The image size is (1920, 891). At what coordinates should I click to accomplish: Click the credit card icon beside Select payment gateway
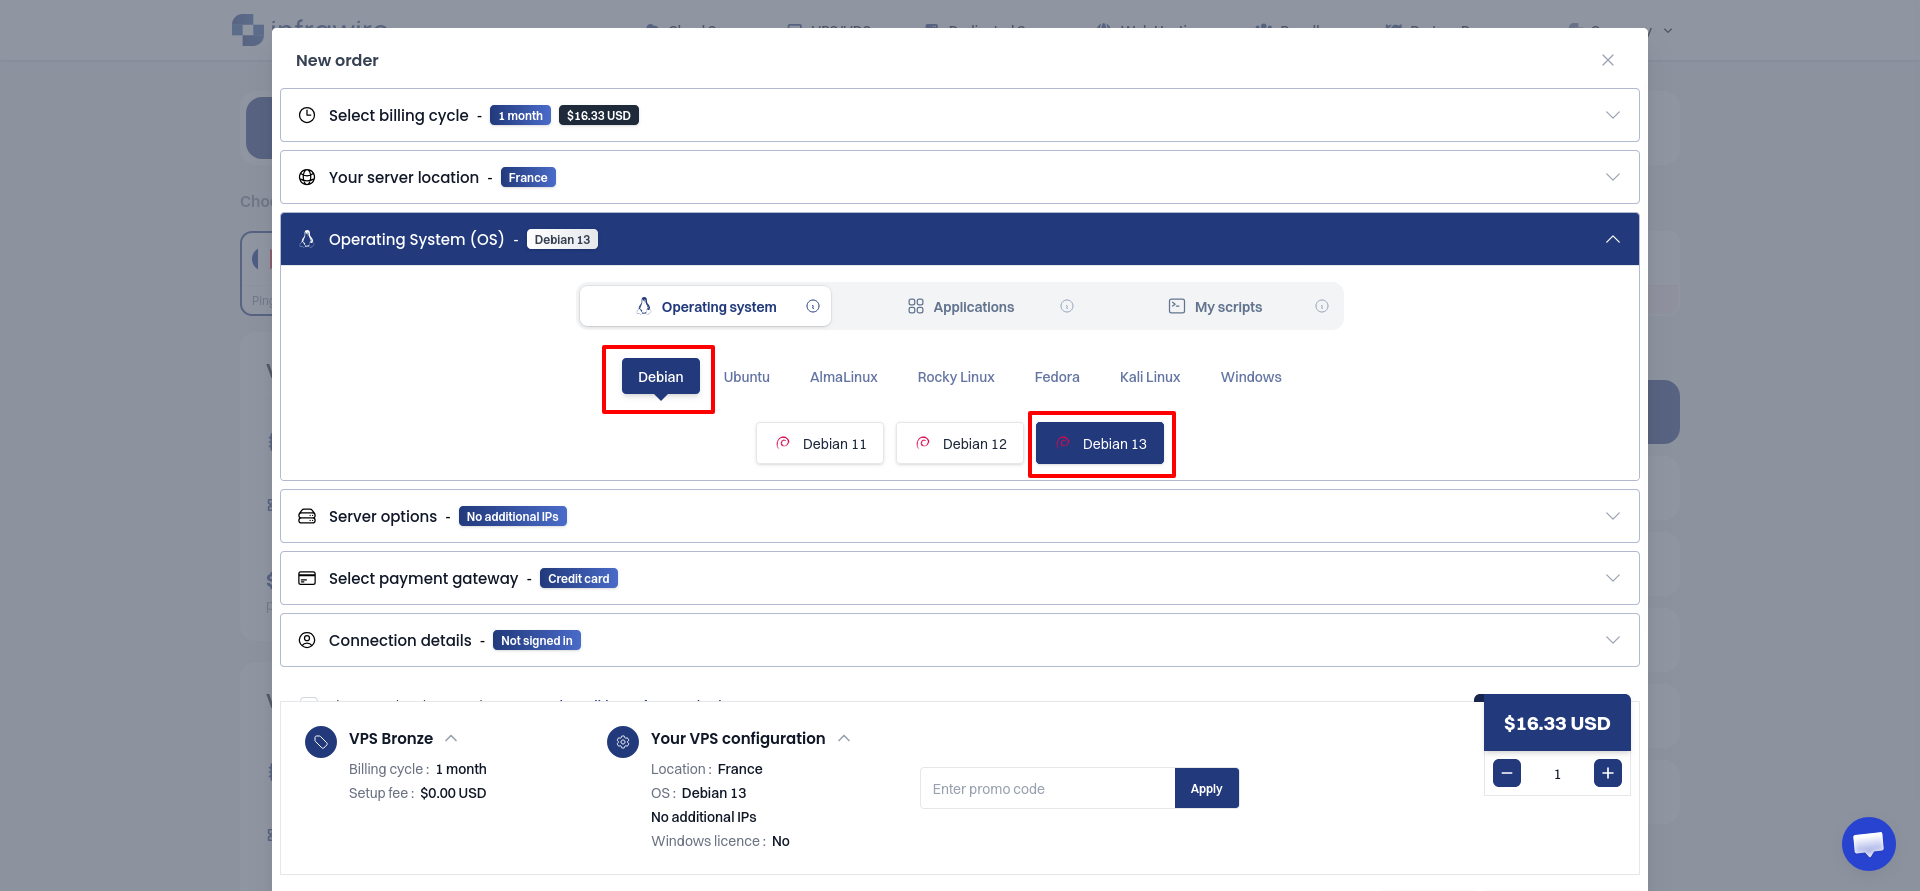pos(307,578)
